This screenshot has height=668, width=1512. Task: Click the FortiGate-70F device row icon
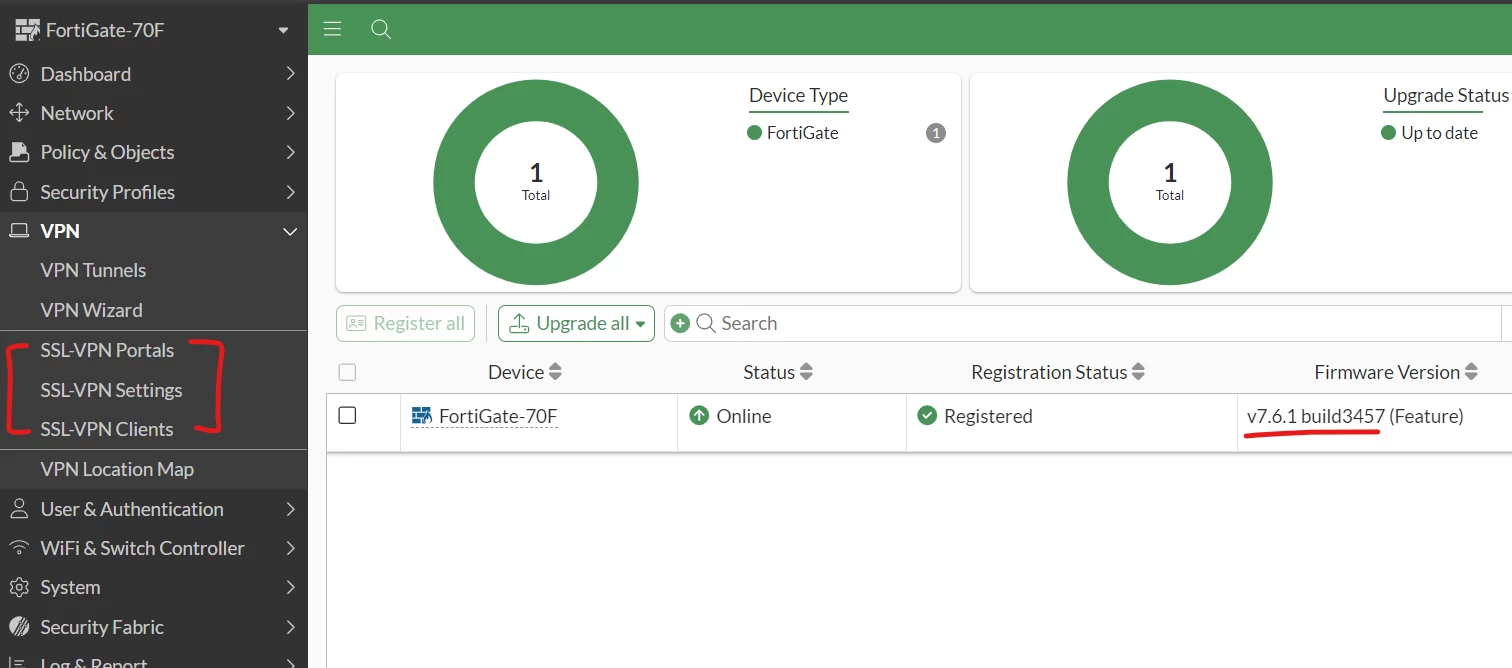422,416
